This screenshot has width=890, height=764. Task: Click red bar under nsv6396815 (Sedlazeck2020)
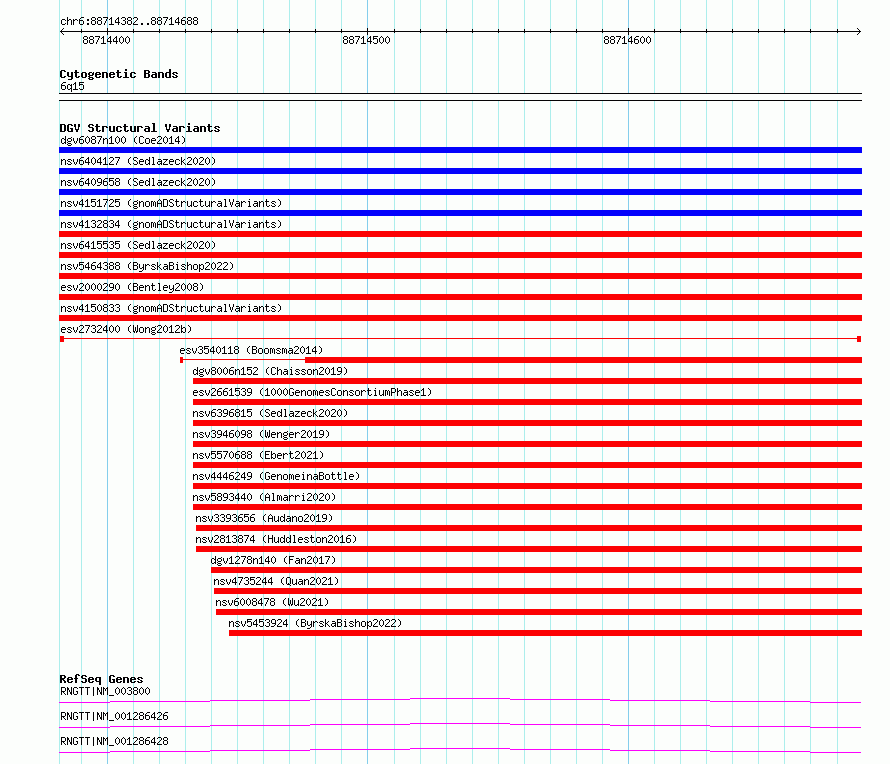point(527,423)
